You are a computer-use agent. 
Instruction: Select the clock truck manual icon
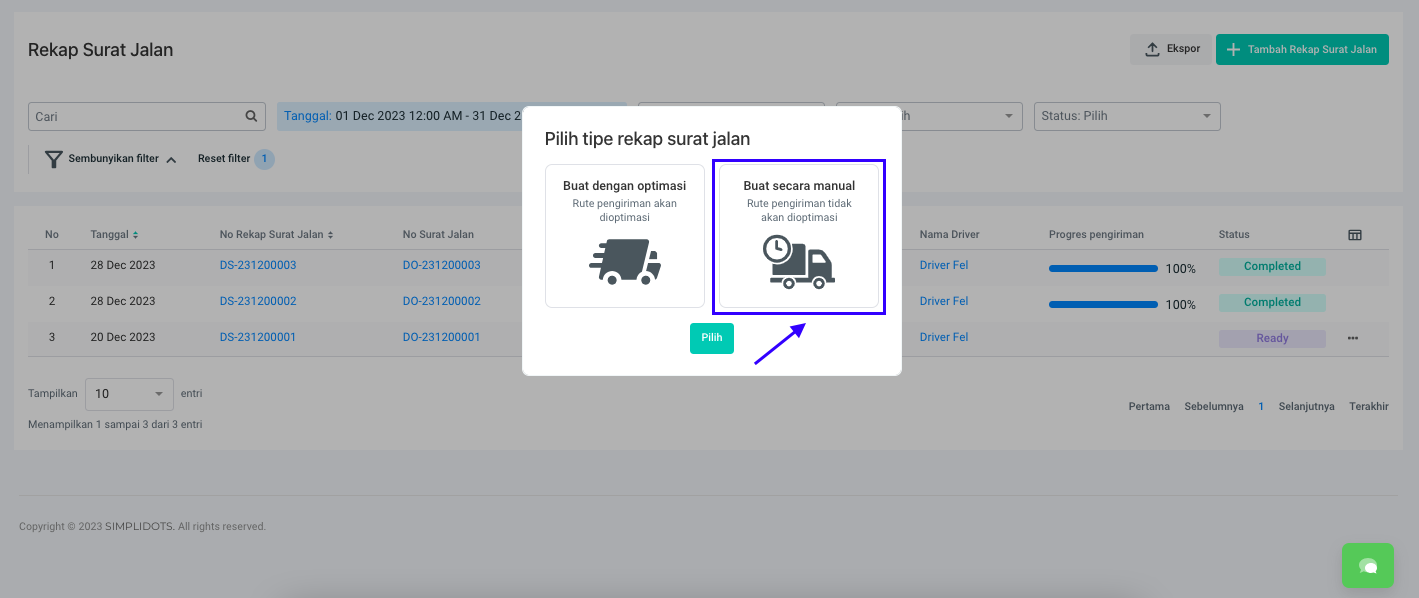(x=799, y=262)
